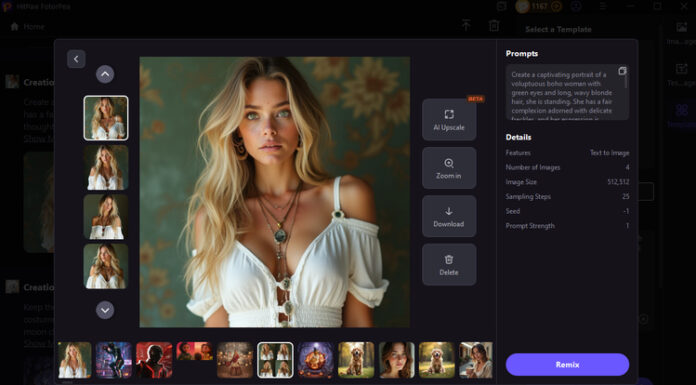Screen dimensions: 696x385
Task: Click the prompt box scrollbar
Action: coord(627,82)
